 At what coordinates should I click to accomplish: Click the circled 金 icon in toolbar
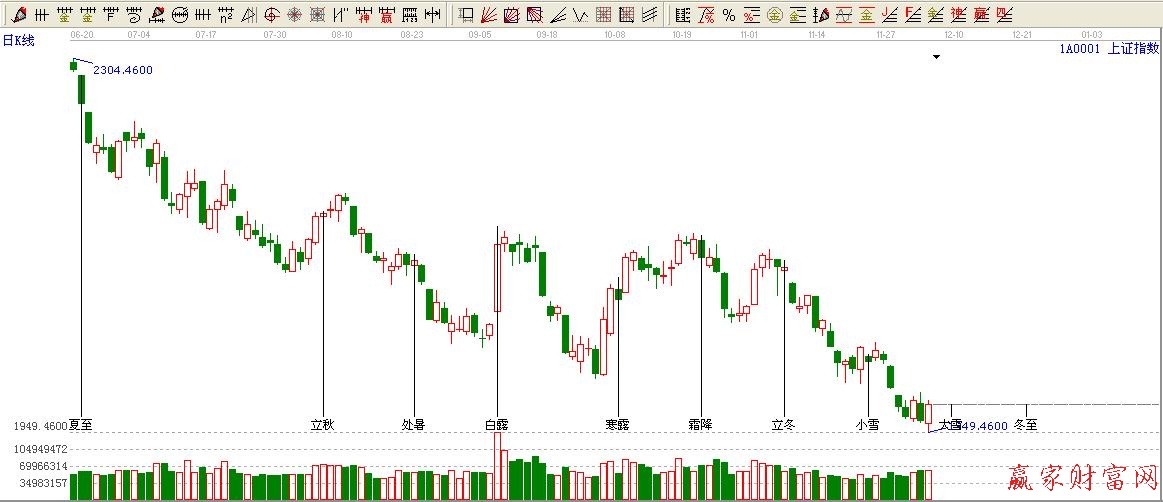[x=774, y=15]
